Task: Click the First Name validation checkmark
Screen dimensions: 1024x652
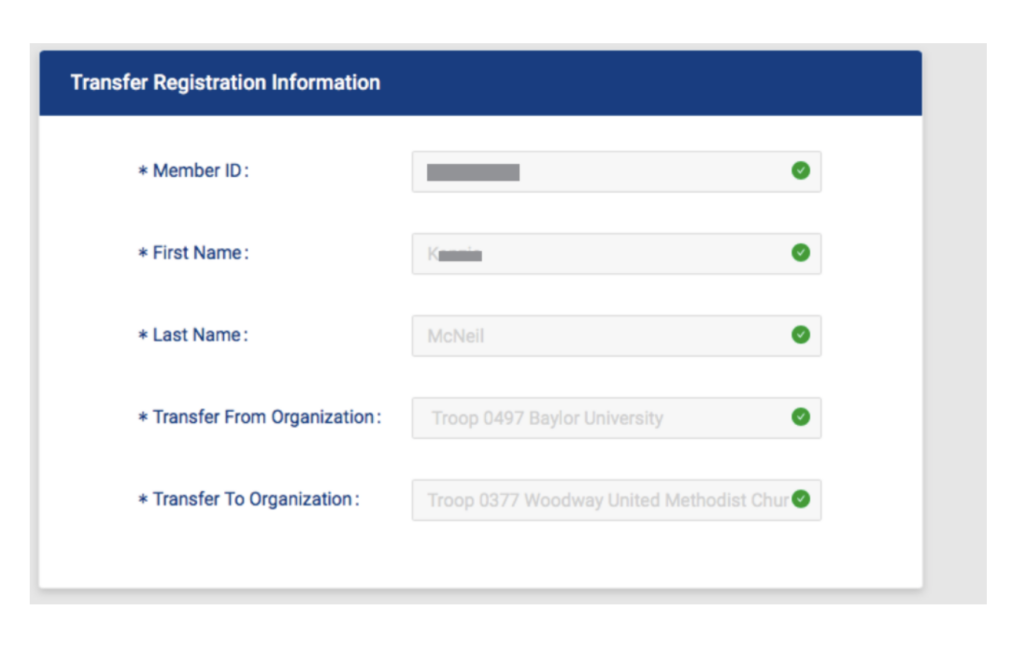Action: [x=800, y=253]
